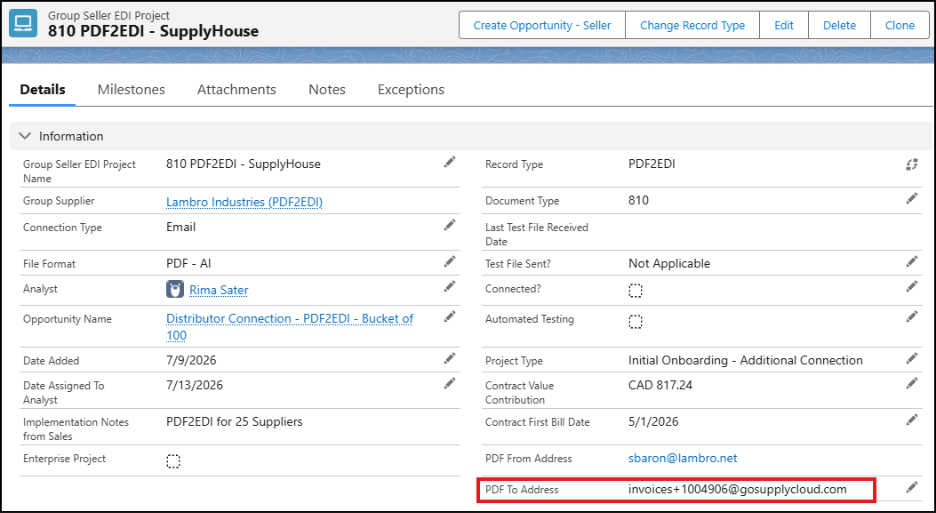Screen dimensions: 936x513
Task: Select Project Type 'Initial Onboarding - Additional Connection'
Action: click(x=745, y=360)
